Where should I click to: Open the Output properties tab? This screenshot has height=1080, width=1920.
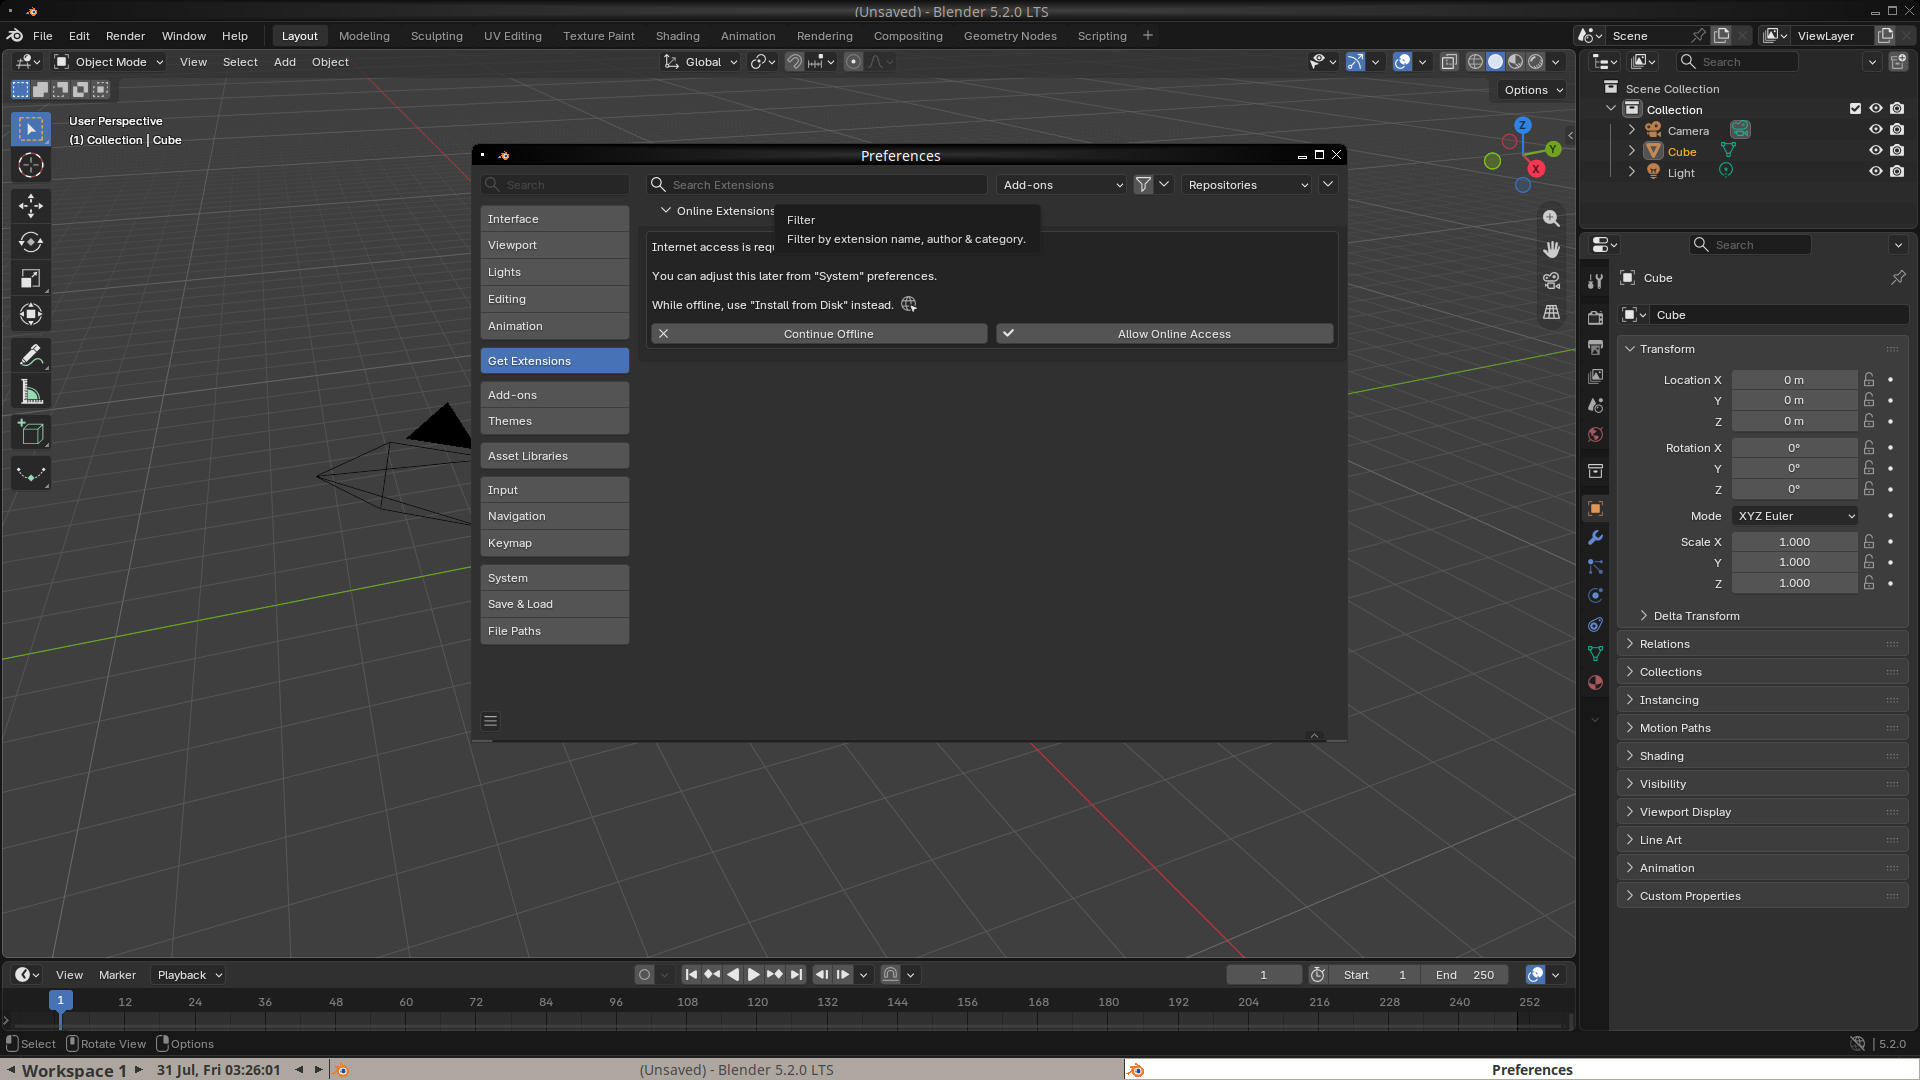coord(1595,347)
